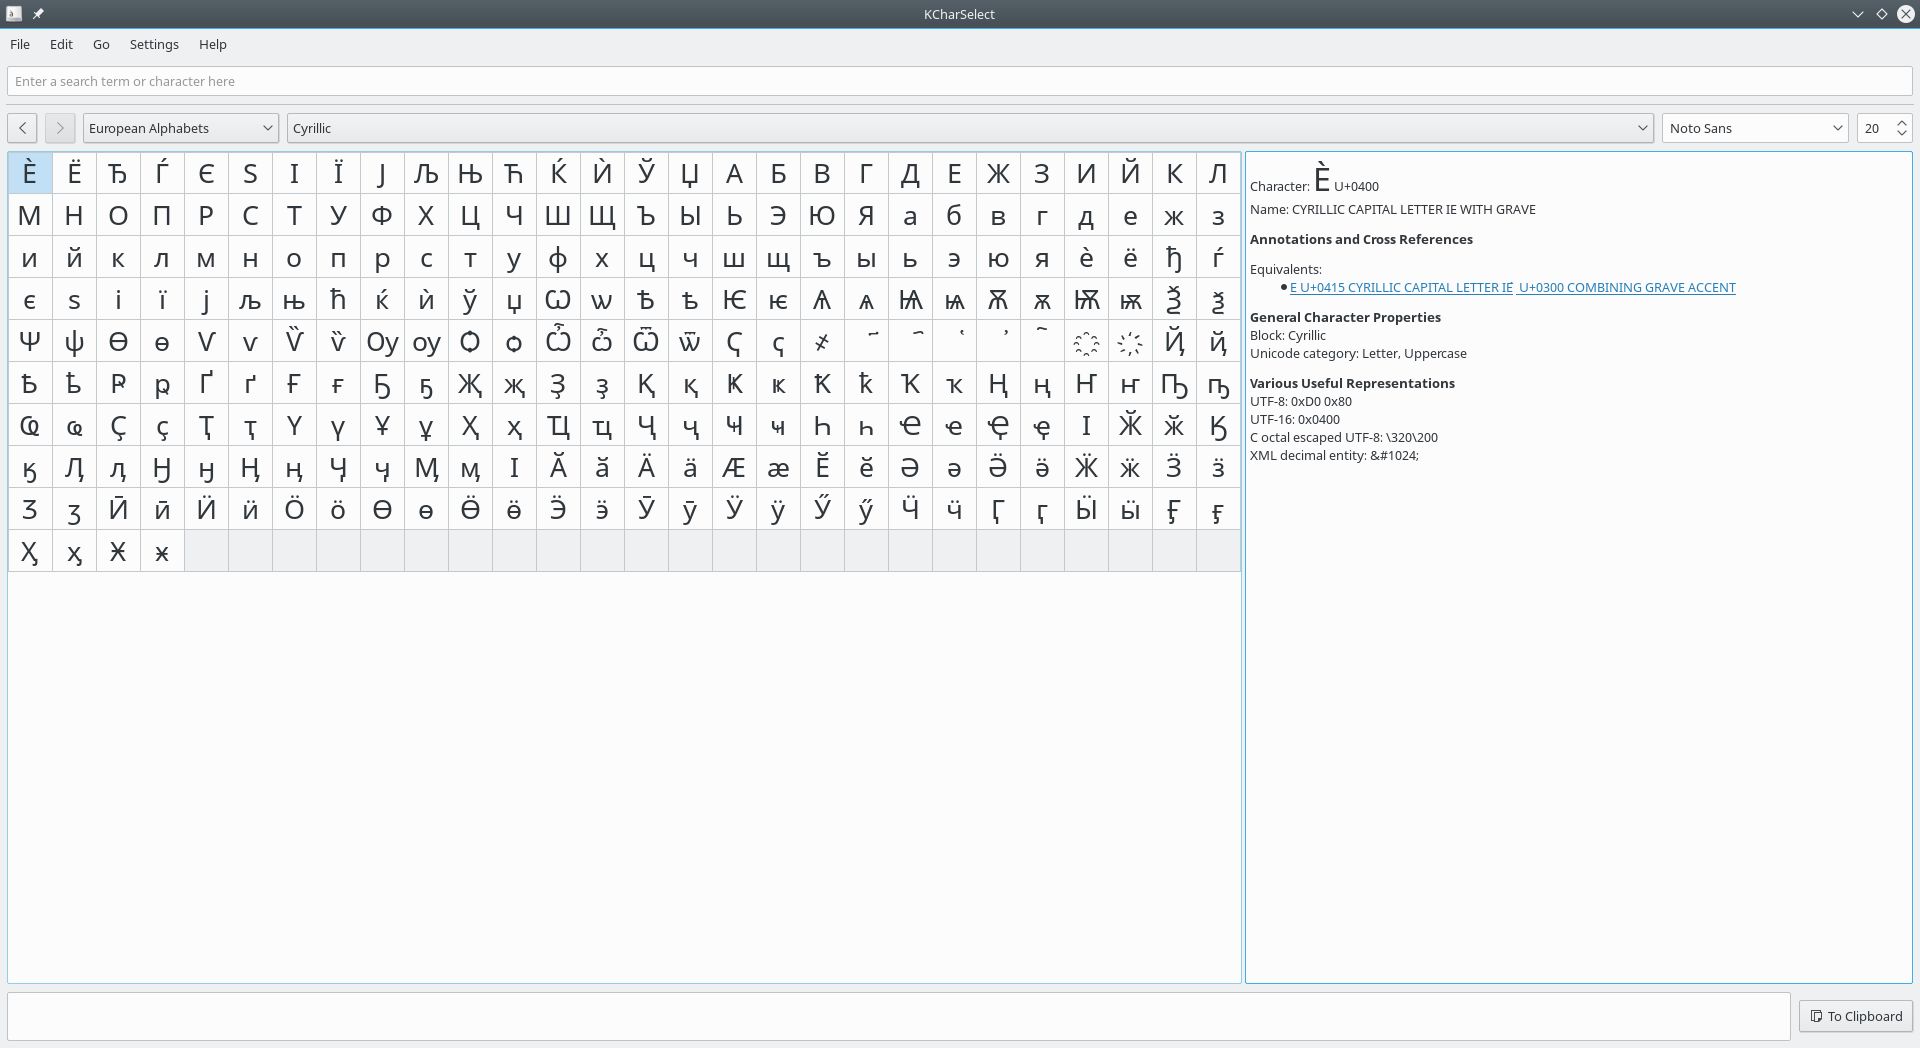The height and width of the screenshot is (1048, 1920).
Task: Select the Cyrillic capital letter Я
Action: click(866, 216)
